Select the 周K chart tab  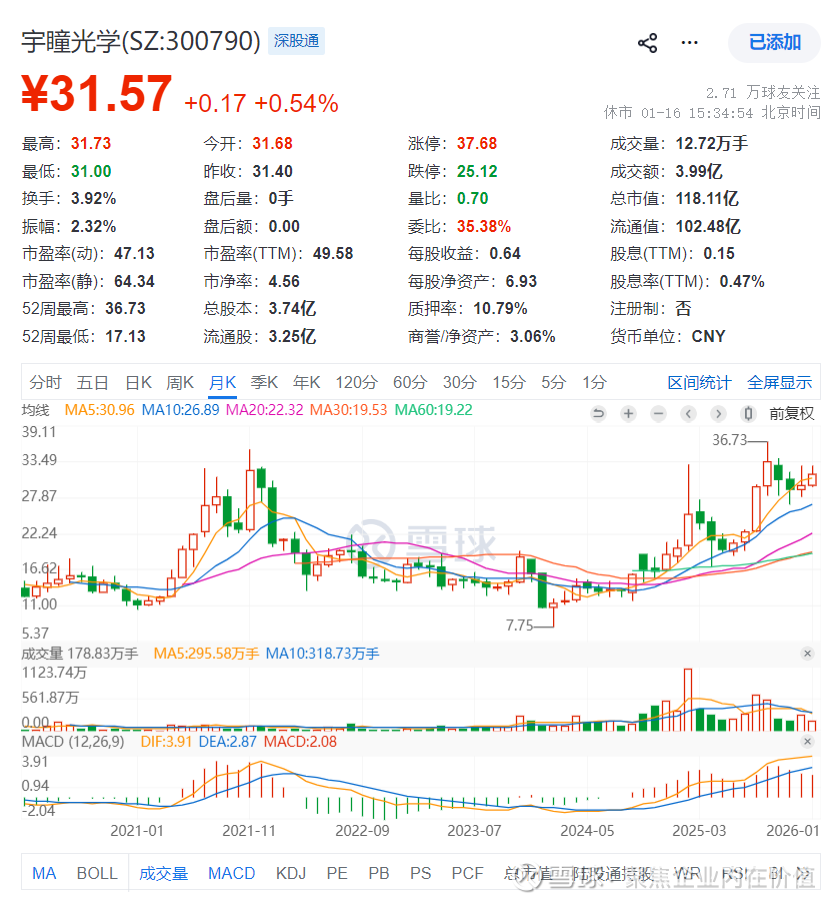point(180,382)
